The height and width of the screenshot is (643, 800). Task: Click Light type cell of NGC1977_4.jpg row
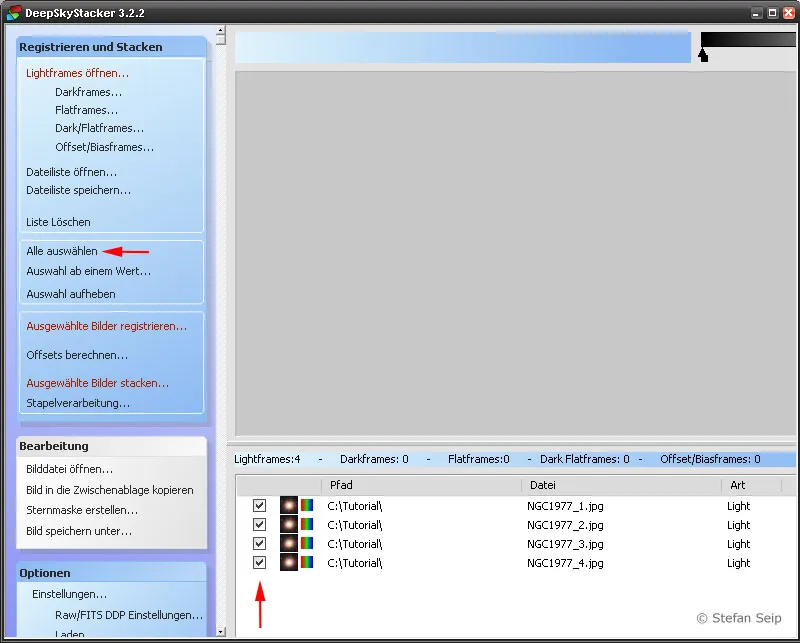click(x=738, y=563)
